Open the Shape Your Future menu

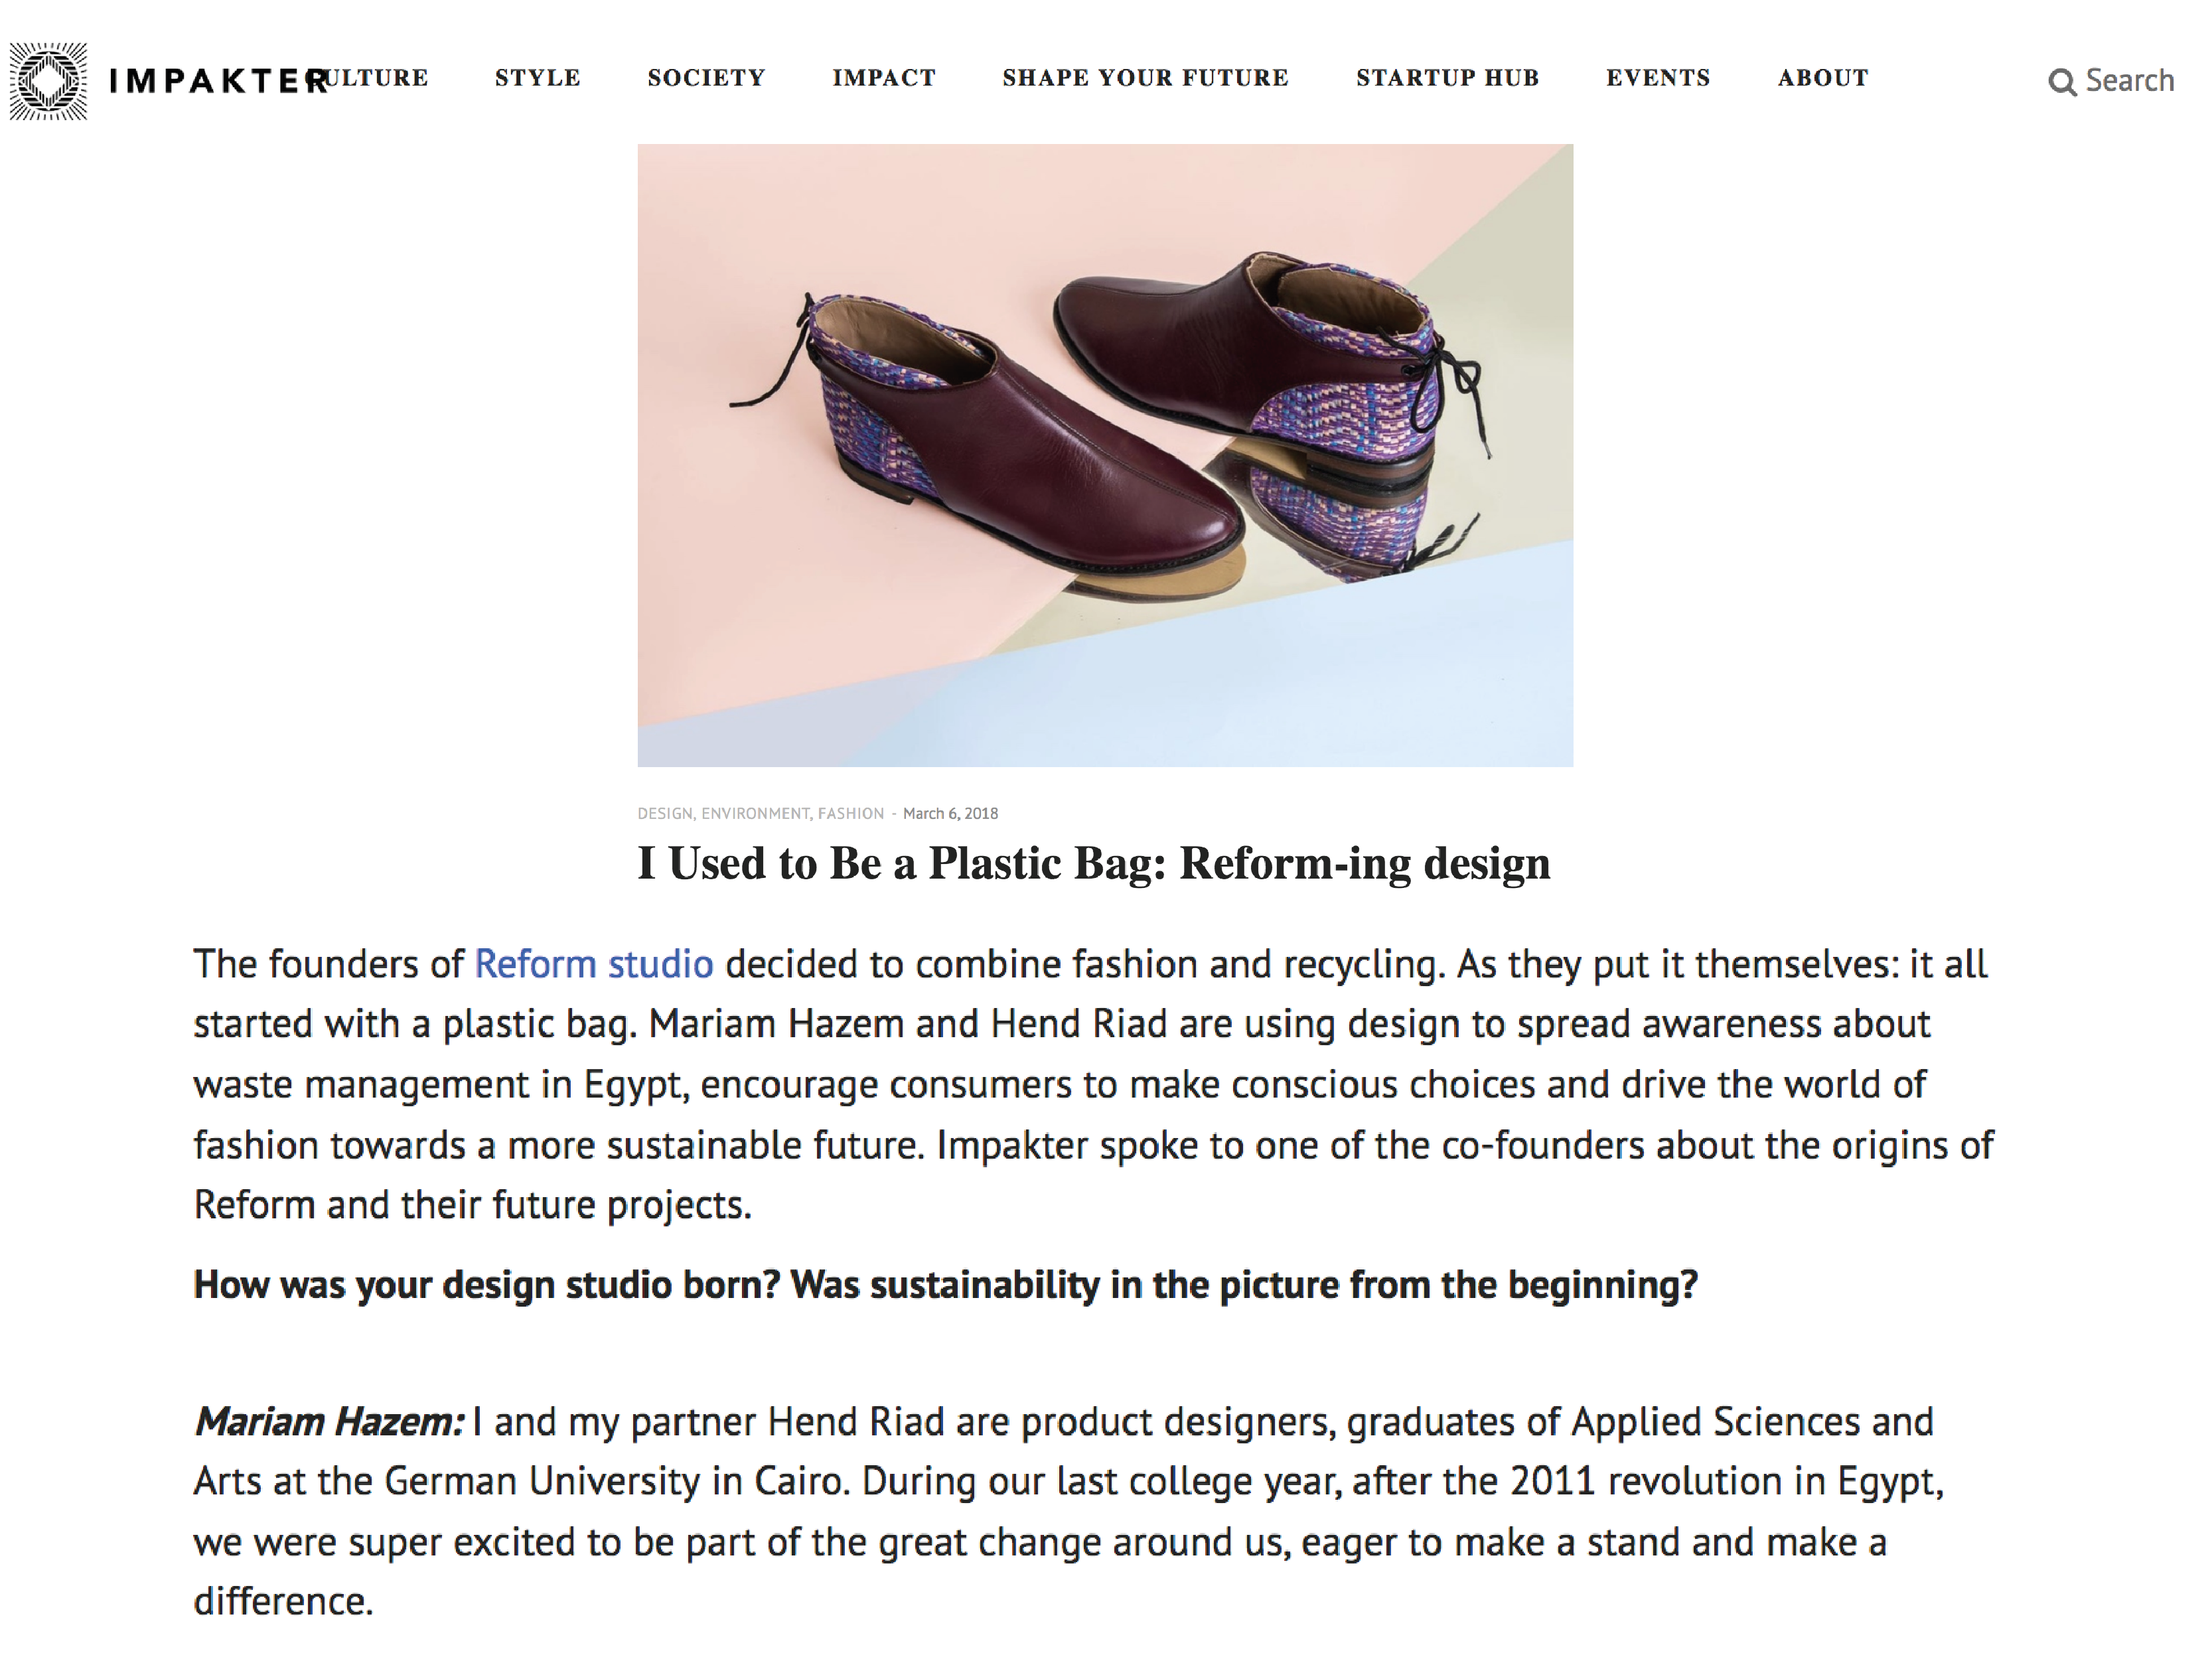point(1145,78)
